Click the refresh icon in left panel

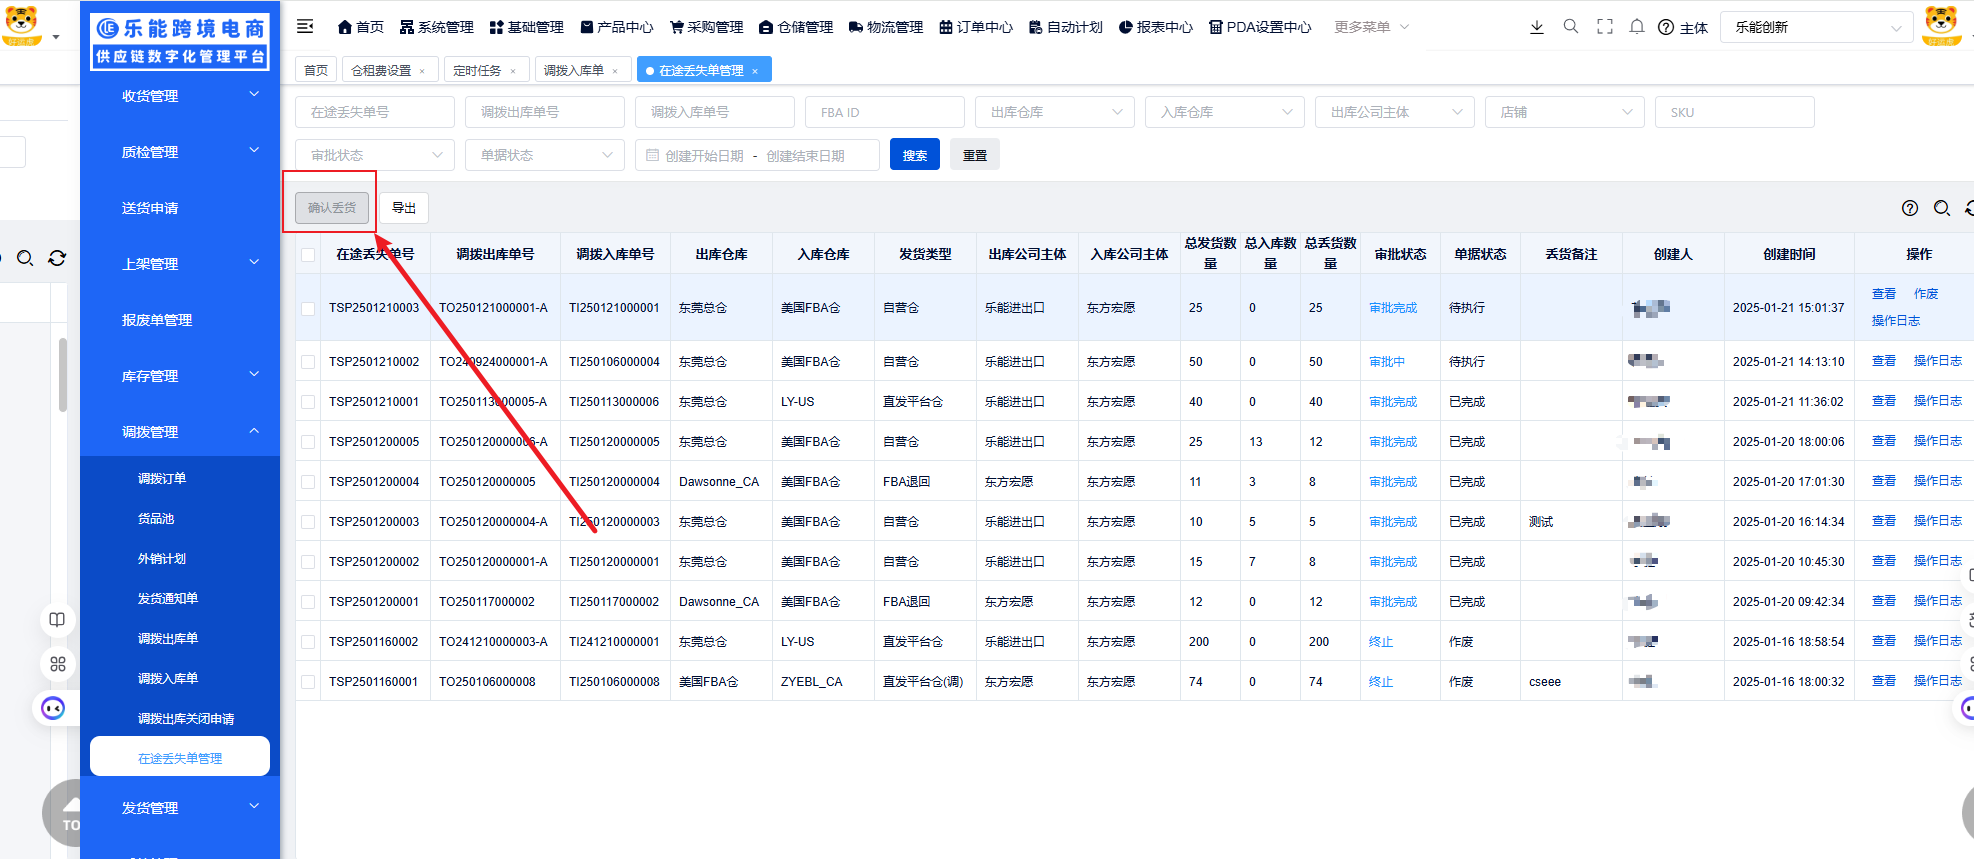point(57,258)
